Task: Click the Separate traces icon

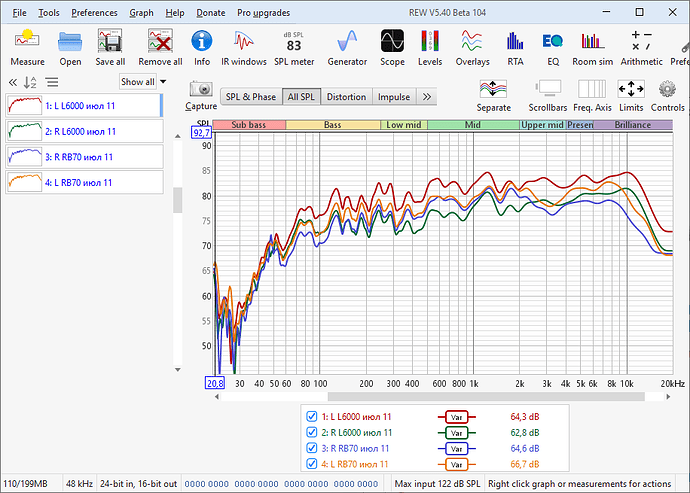Action: tap(493, 96)
